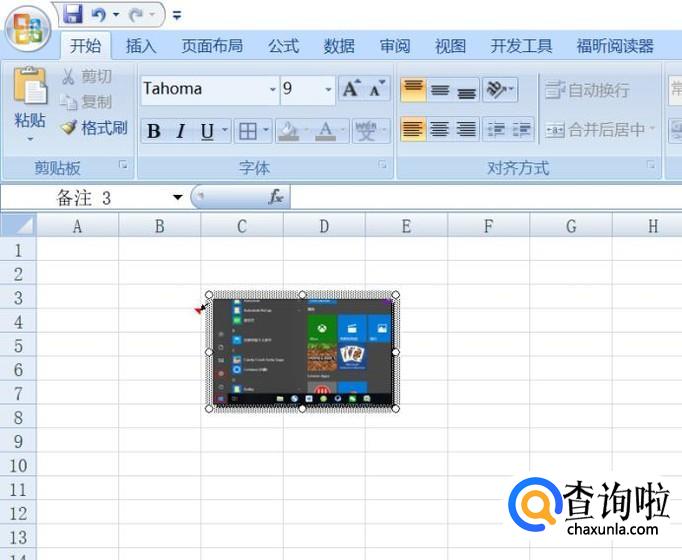
Task: Redo the last undone action
Action: point(137,15)
